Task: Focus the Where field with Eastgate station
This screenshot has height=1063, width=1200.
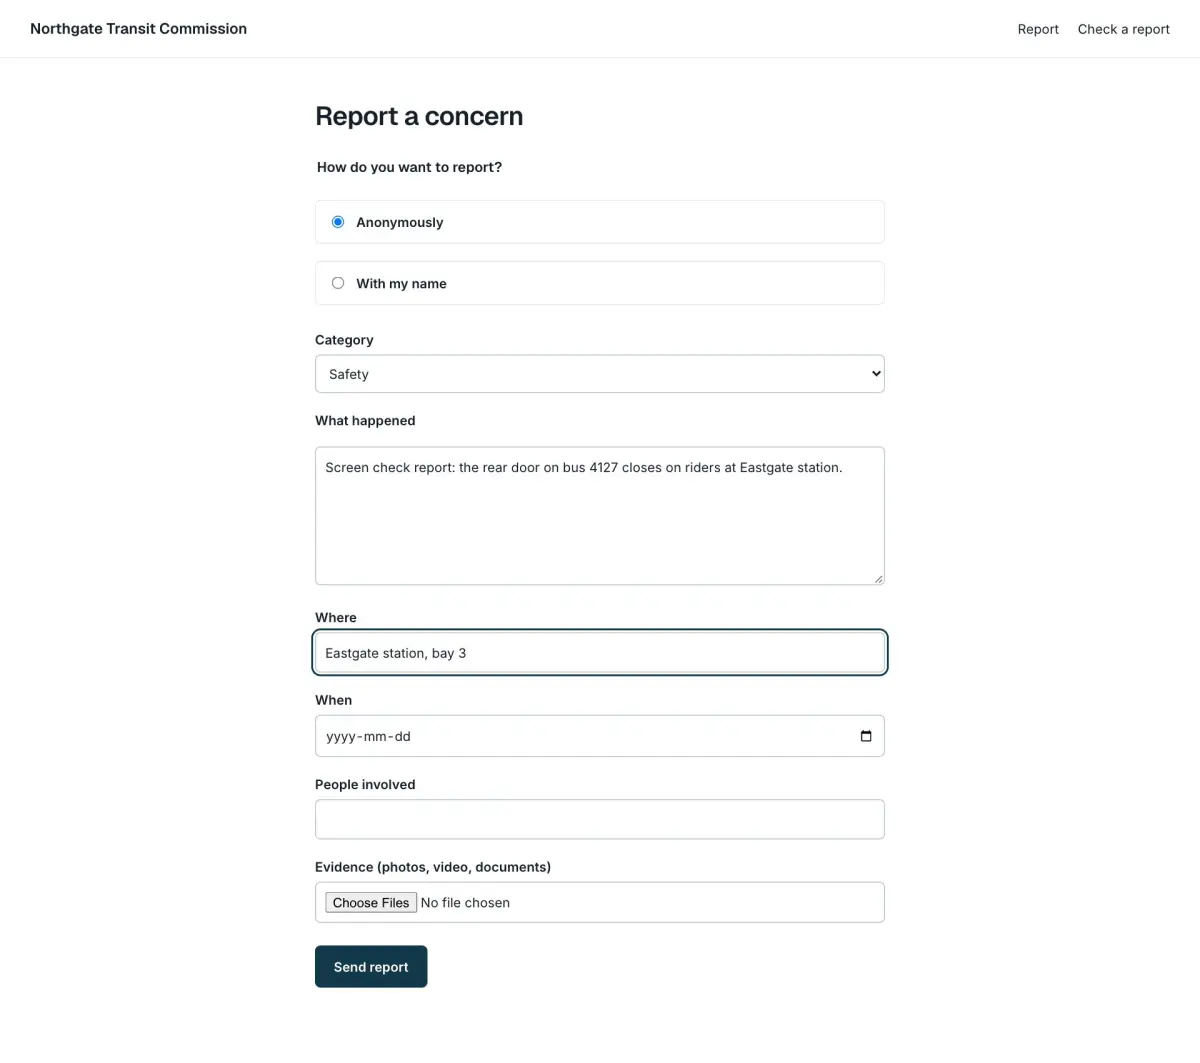Action: 600,653
